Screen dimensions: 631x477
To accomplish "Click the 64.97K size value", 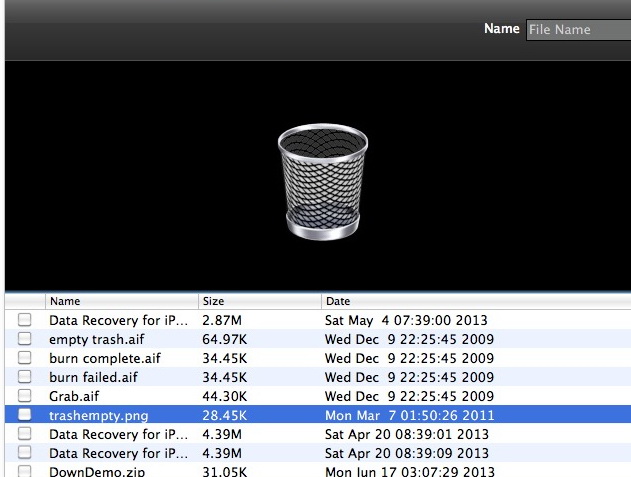I will click(x=225, y=339).
